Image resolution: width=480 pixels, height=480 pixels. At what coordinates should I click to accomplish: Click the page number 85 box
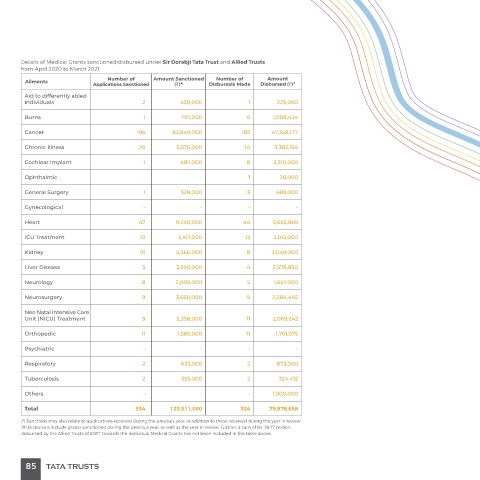point(31,469)
